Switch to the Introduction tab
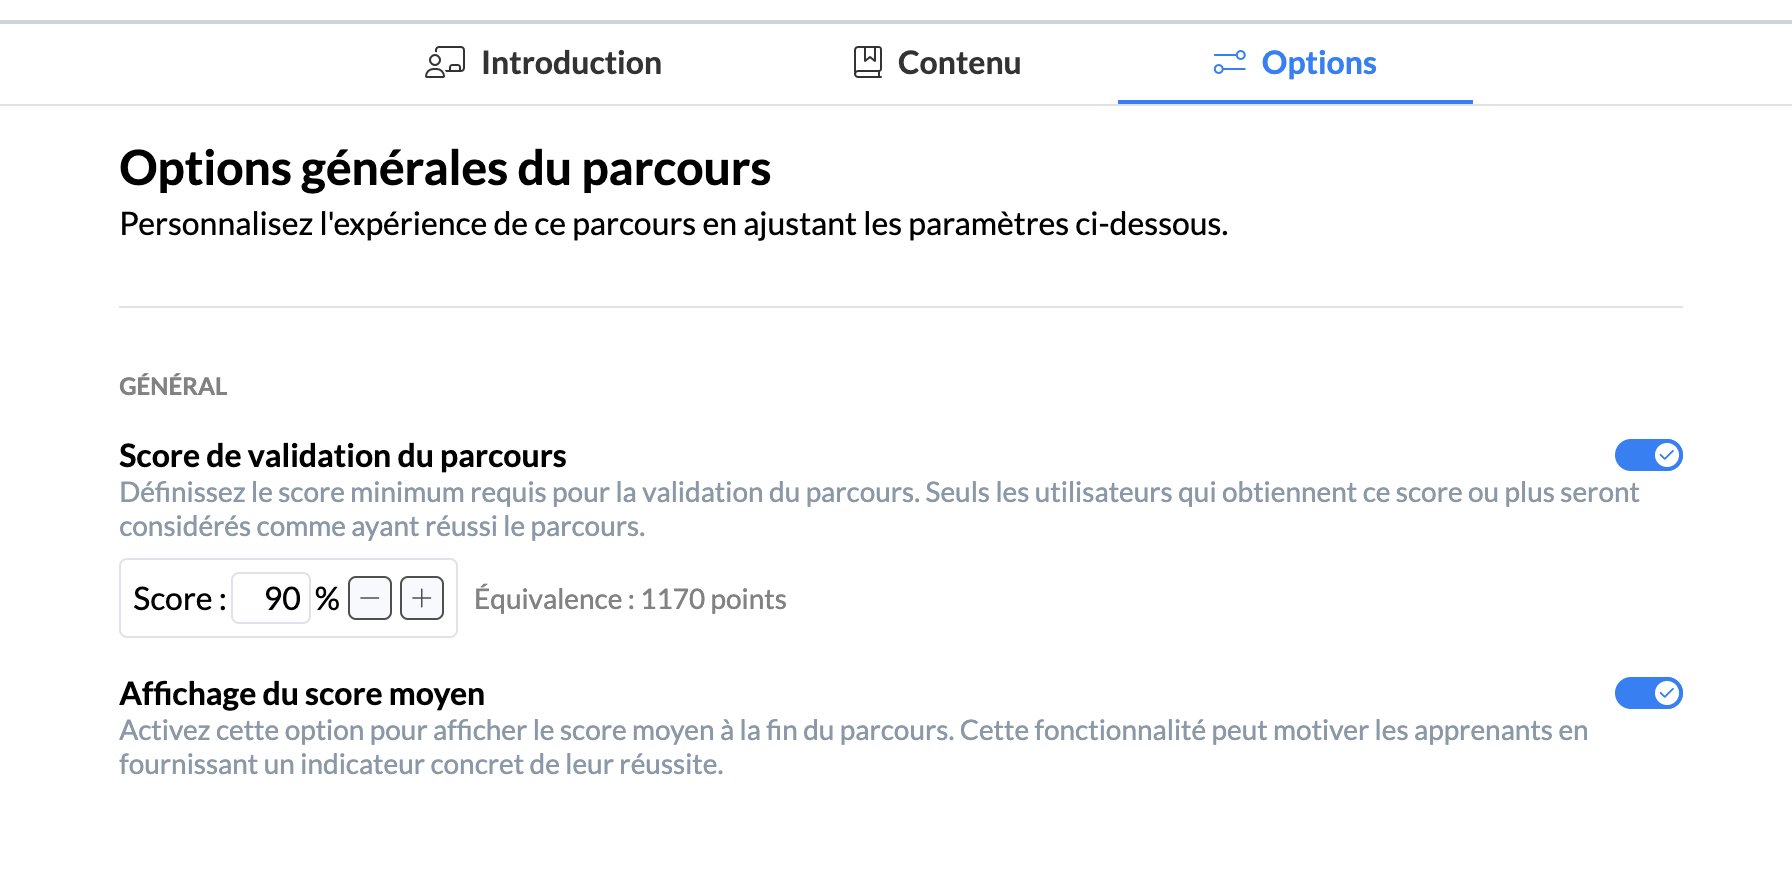 pos(570,63)
